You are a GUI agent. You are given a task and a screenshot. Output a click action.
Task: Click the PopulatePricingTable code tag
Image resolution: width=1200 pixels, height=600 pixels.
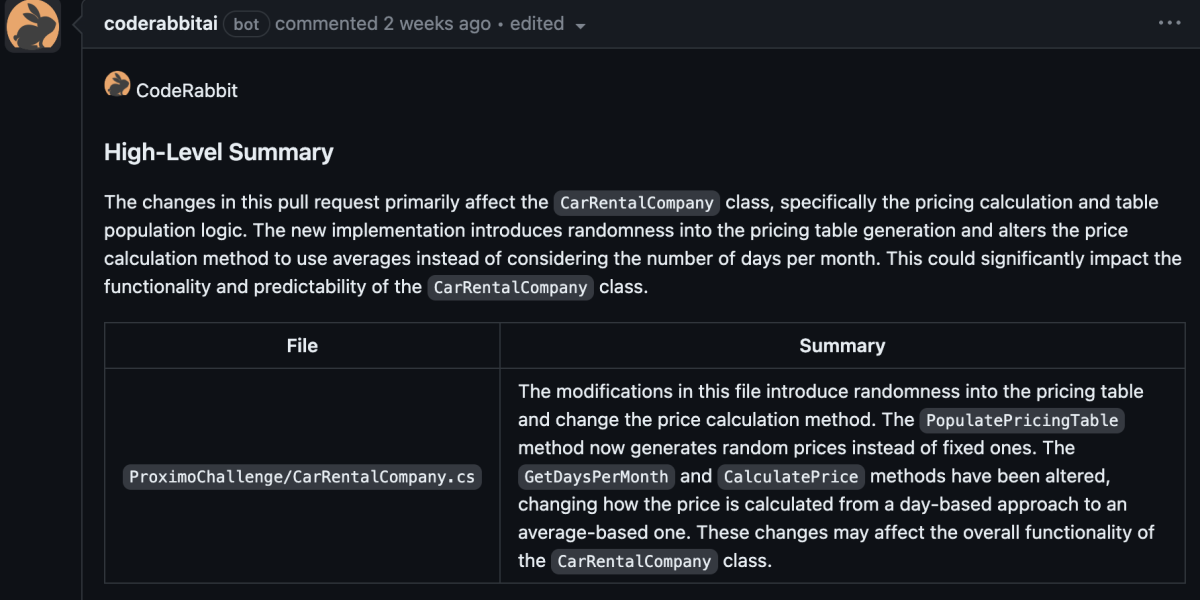pos(1022,421)
